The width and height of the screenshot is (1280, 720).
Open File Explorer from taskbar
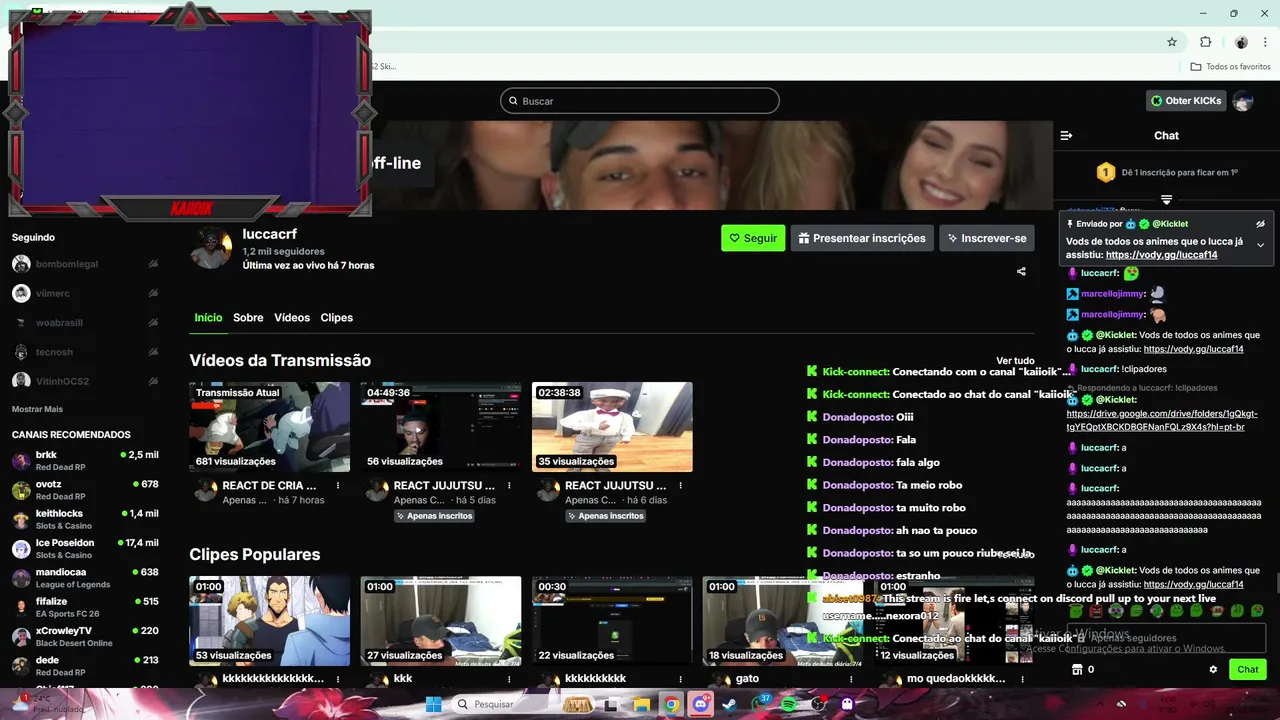coord(642,704)
